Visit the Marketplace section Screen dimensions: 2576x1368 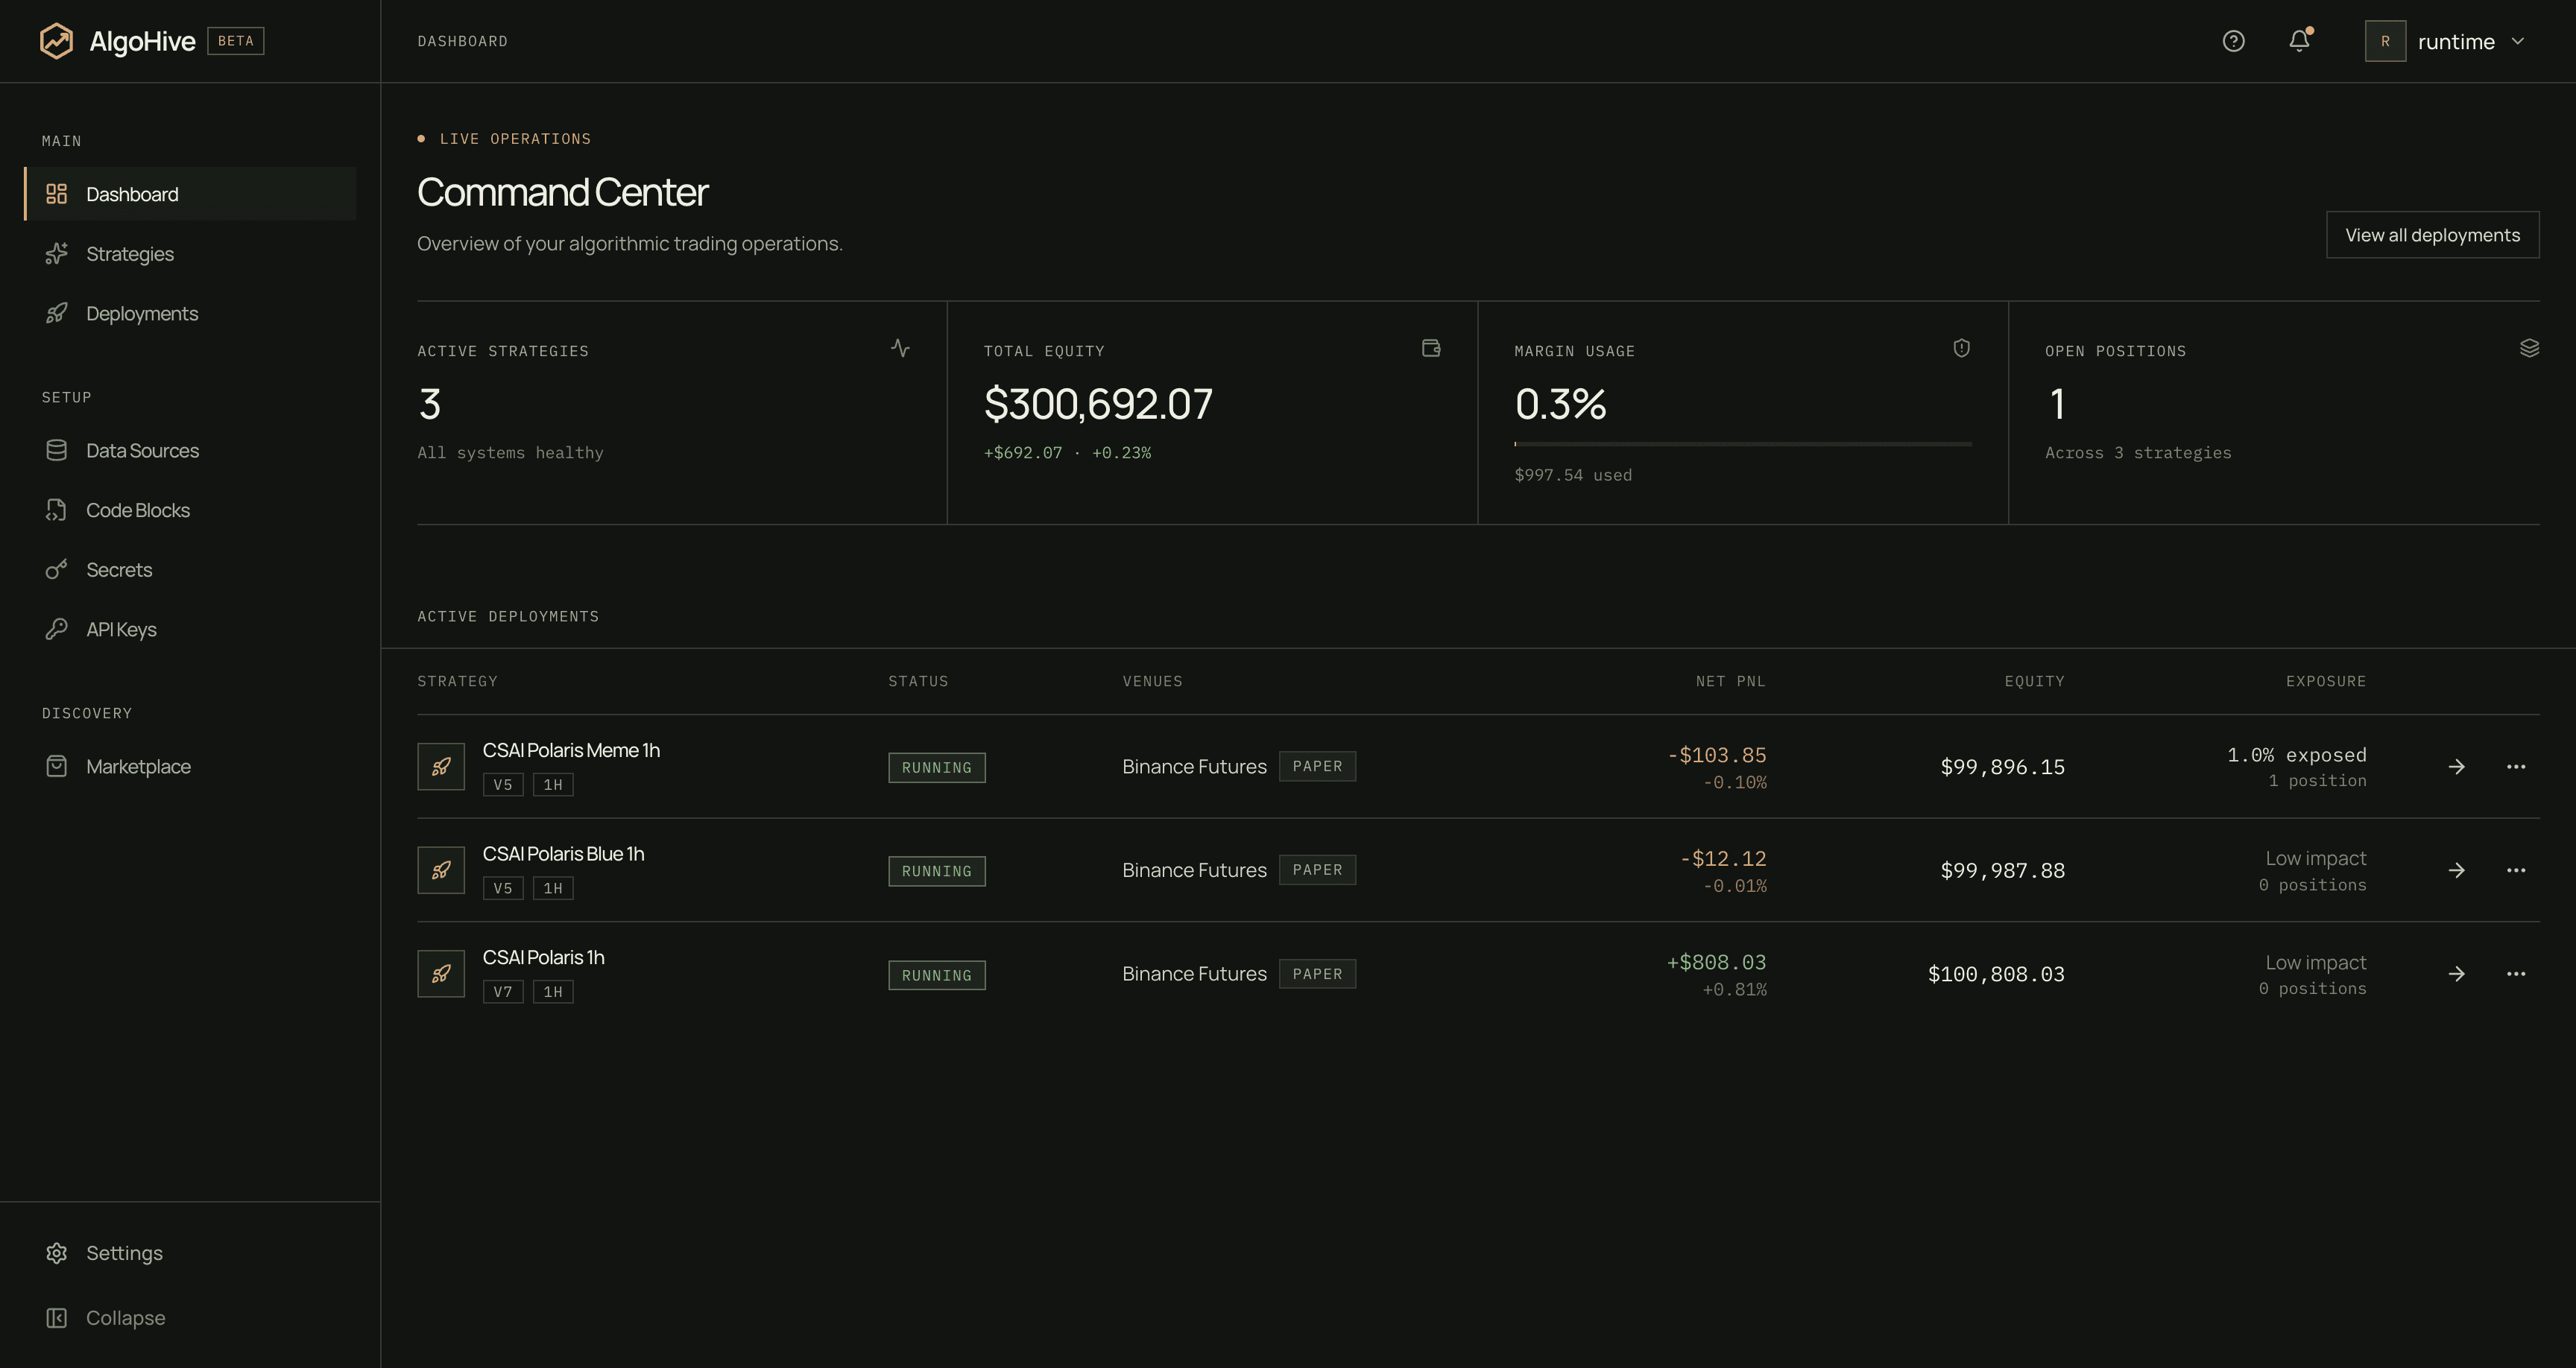tap(190, 767)
